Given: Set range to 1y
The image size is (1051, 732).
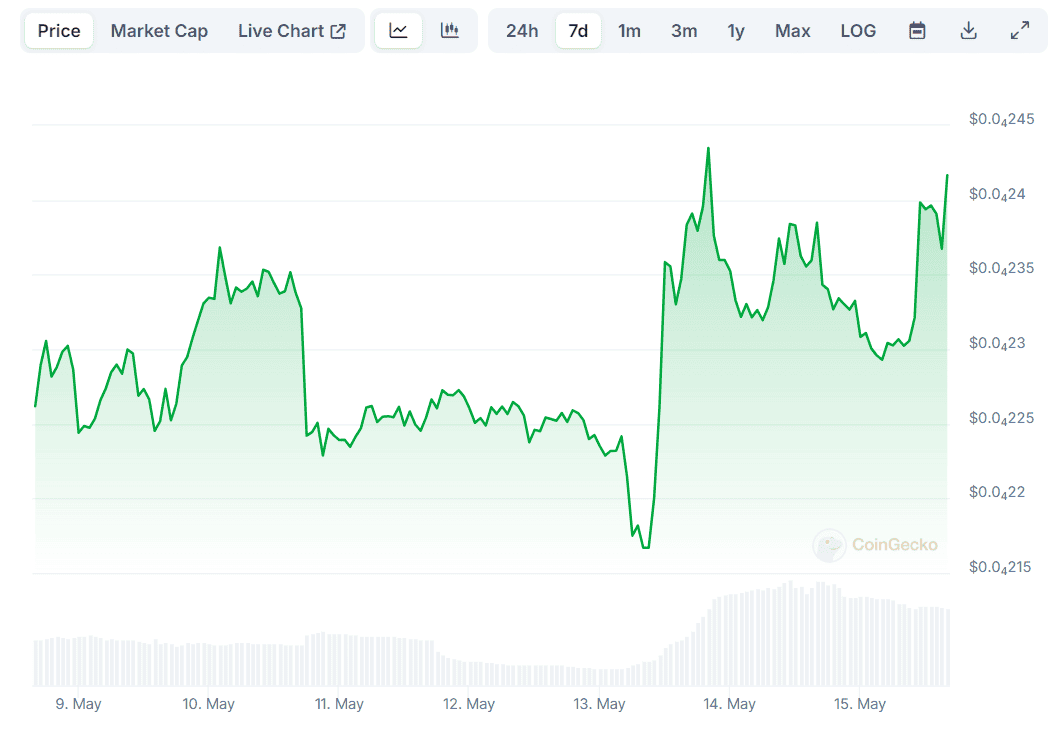Looking at the screenshot, I should coord(736,31).
